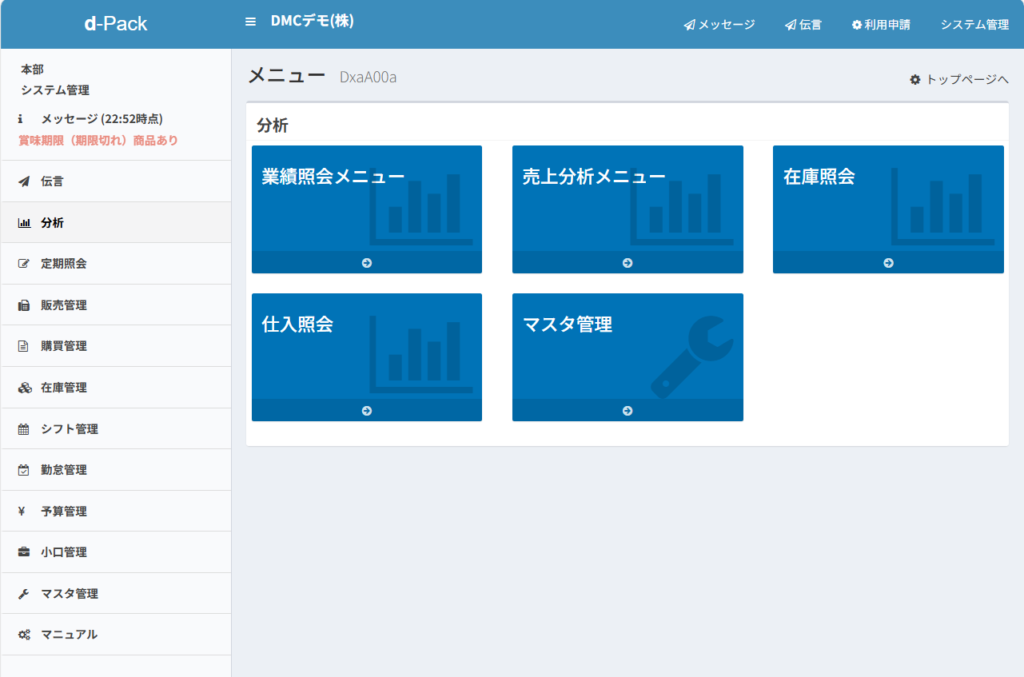The height and width of the screenshot is (677, 1024).
Task: Click the arrow icon under 業績照会メニュー tile
Action: point(367,263)
